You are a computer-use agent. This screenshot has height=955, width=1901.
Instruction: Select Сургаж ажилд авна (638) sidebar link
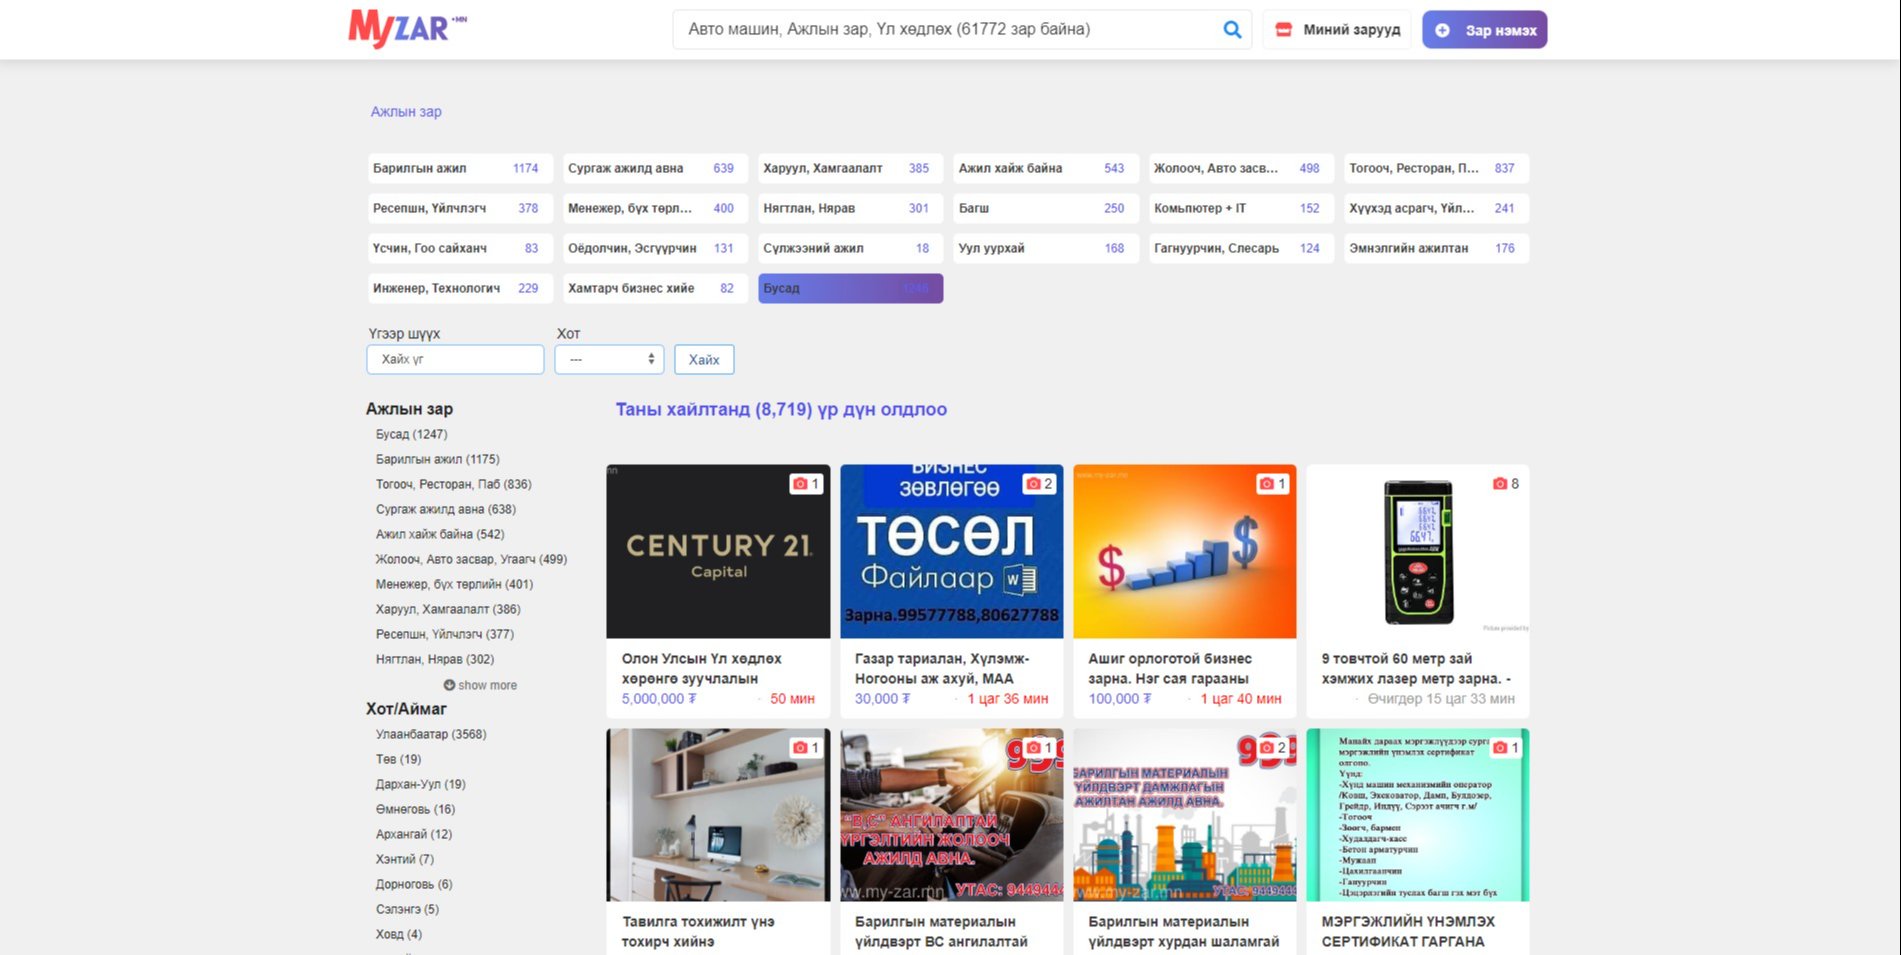445,509
